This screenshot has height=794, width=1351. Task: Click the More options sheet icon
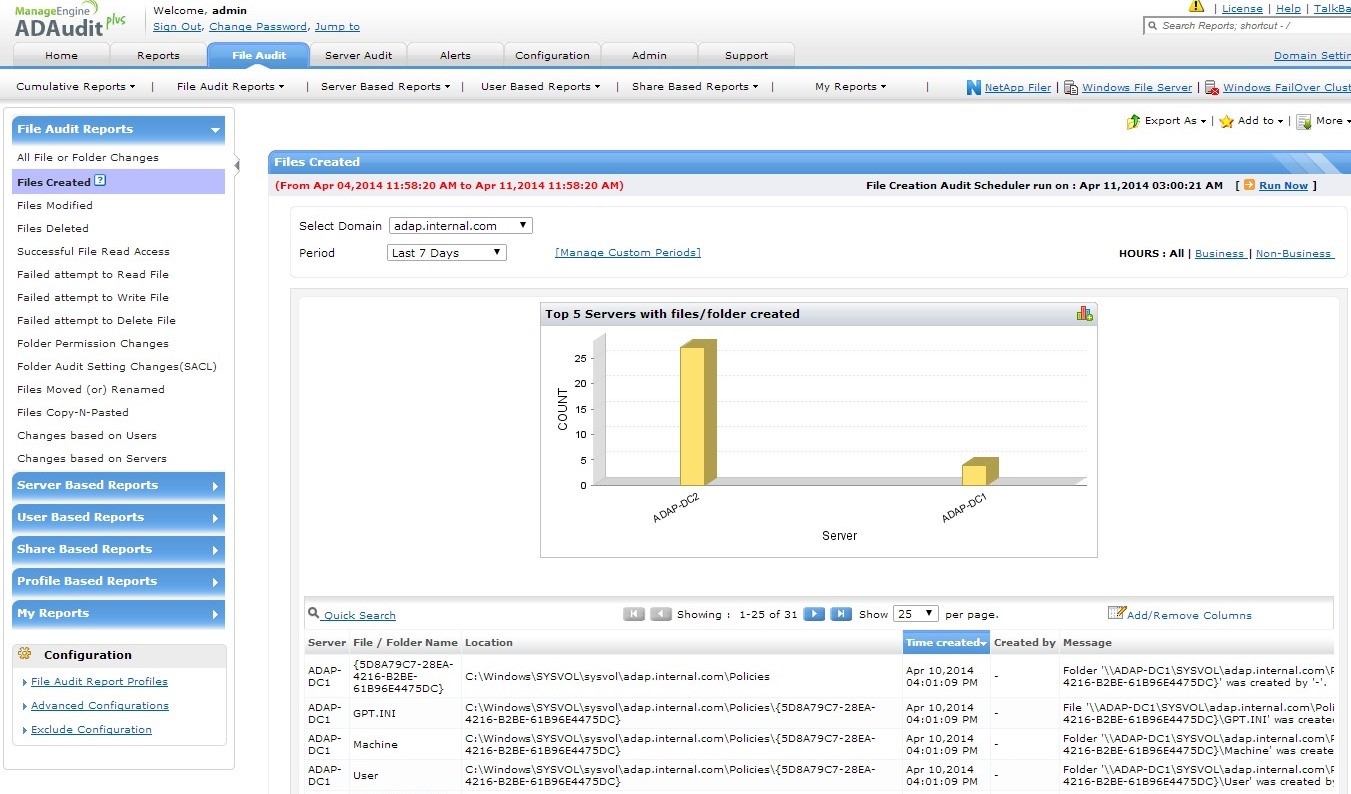coord(1304,122)
